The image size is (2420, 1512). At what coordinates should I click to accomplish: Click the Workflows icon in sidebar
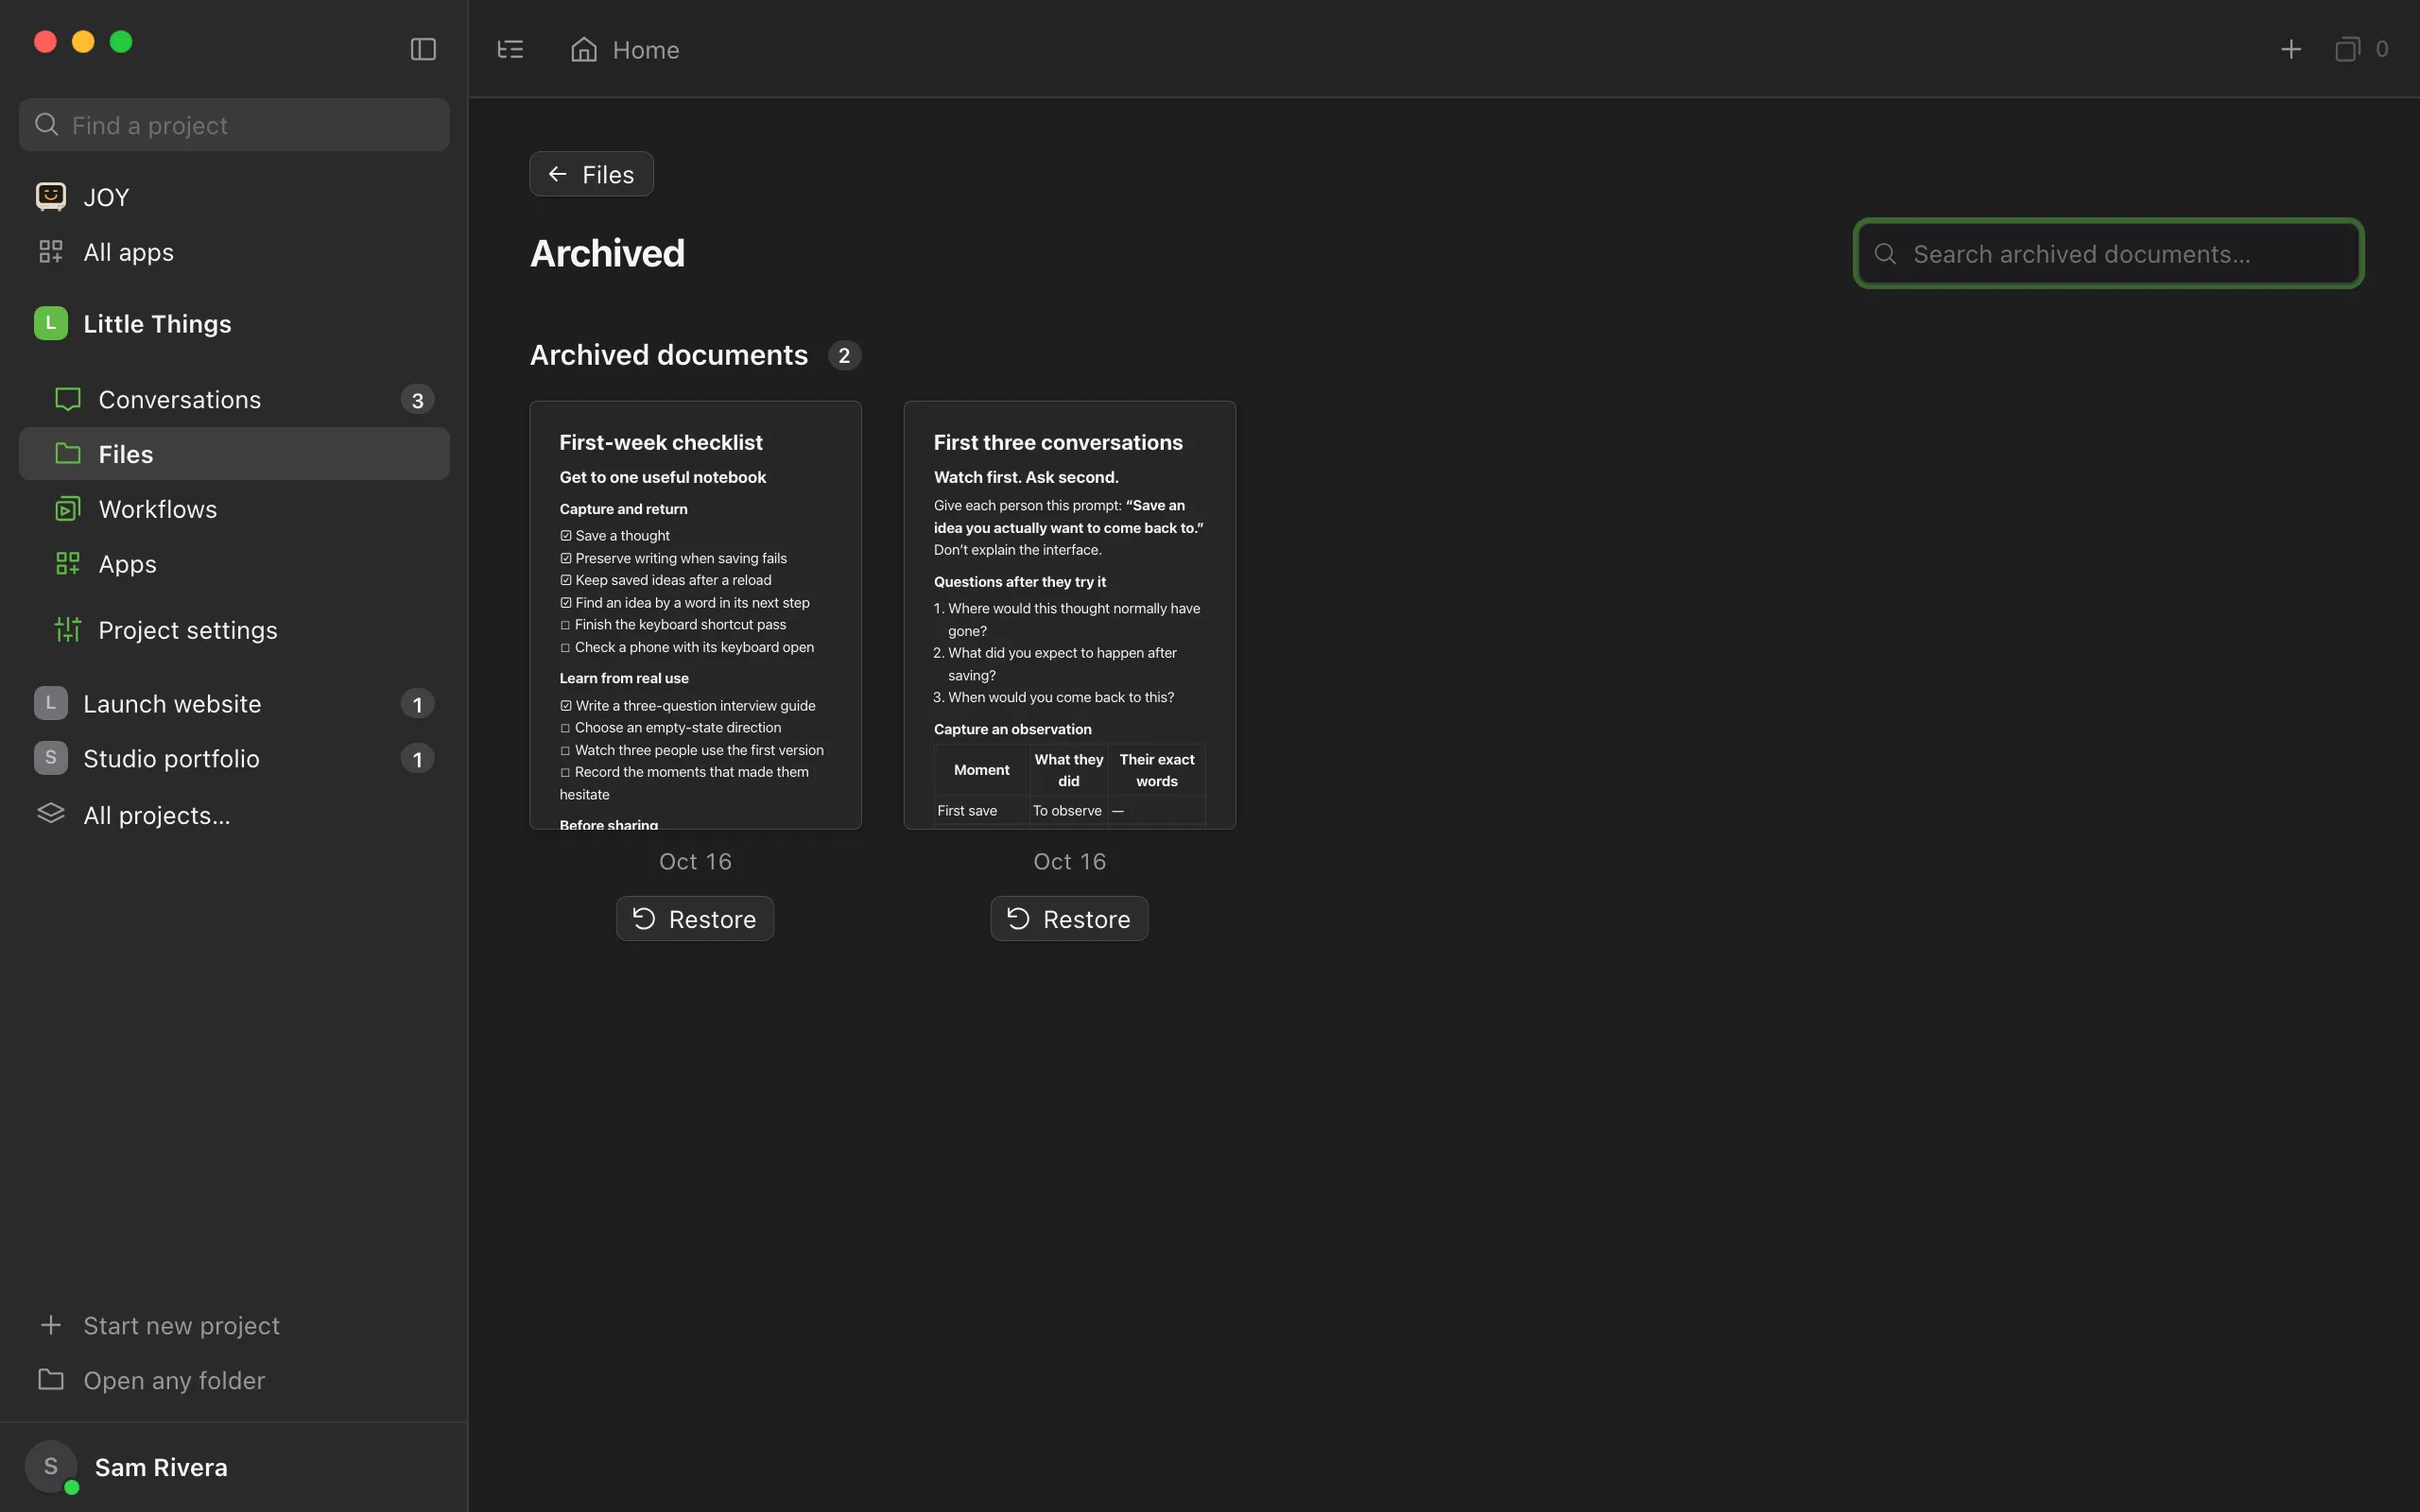point(68,509)
